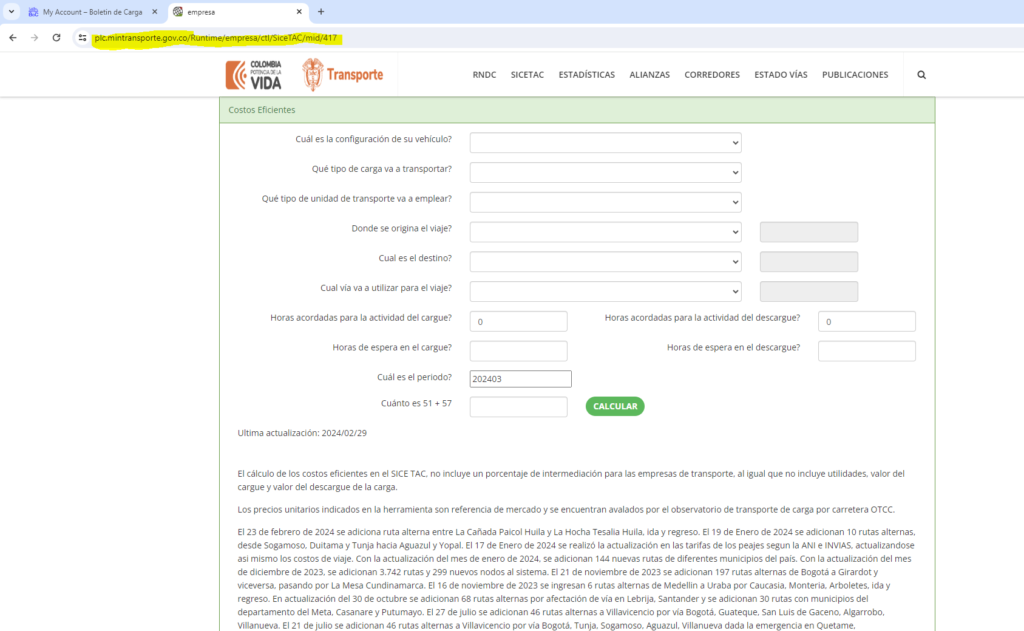Click the site info icon in address bar
This screenshot has height=631, width=1024.
click(x=83, y=38)
